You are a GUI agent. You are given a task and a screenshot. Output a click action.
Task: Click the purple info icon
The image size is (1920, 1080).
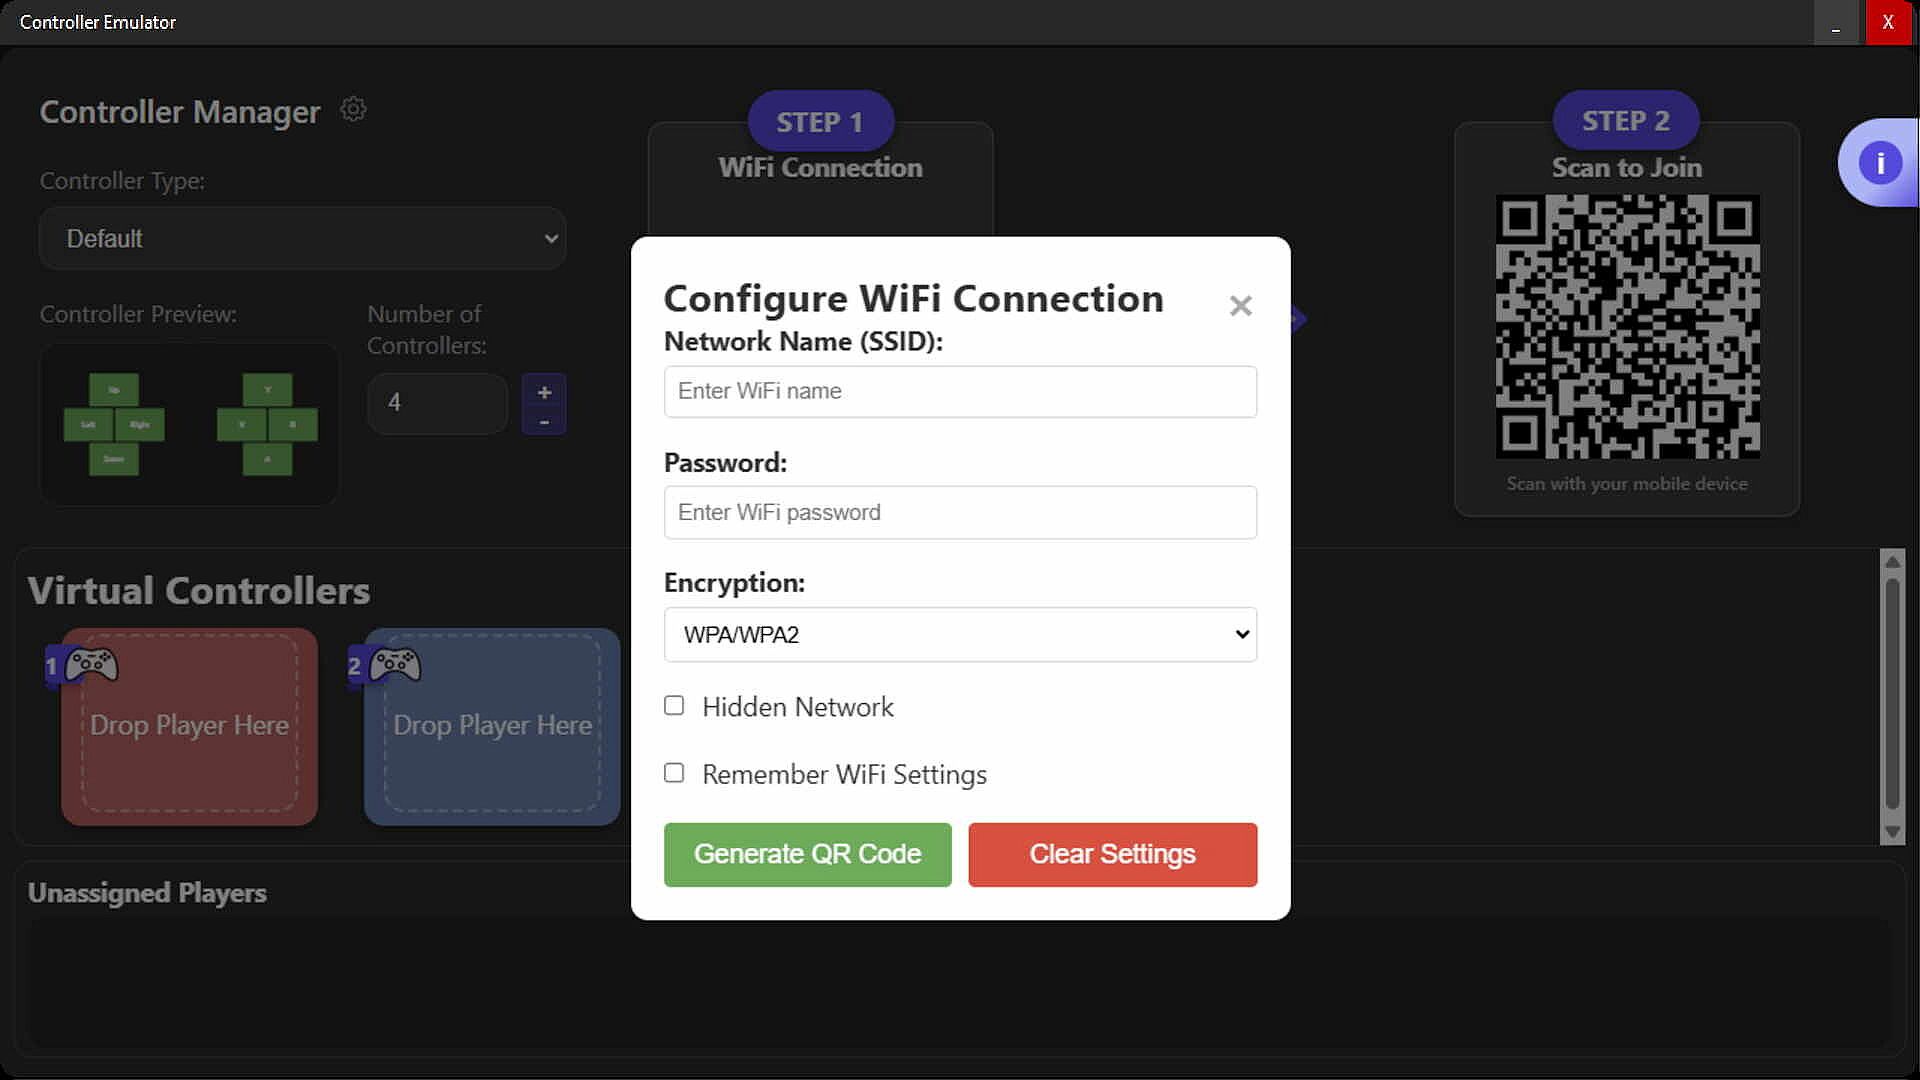click(x=1879, y=163)
